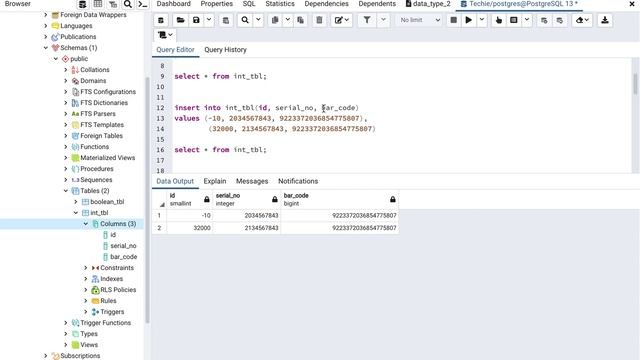Click the Rollback transaction icon
This screenshot has width=640, height=360.
click(560, 20)
